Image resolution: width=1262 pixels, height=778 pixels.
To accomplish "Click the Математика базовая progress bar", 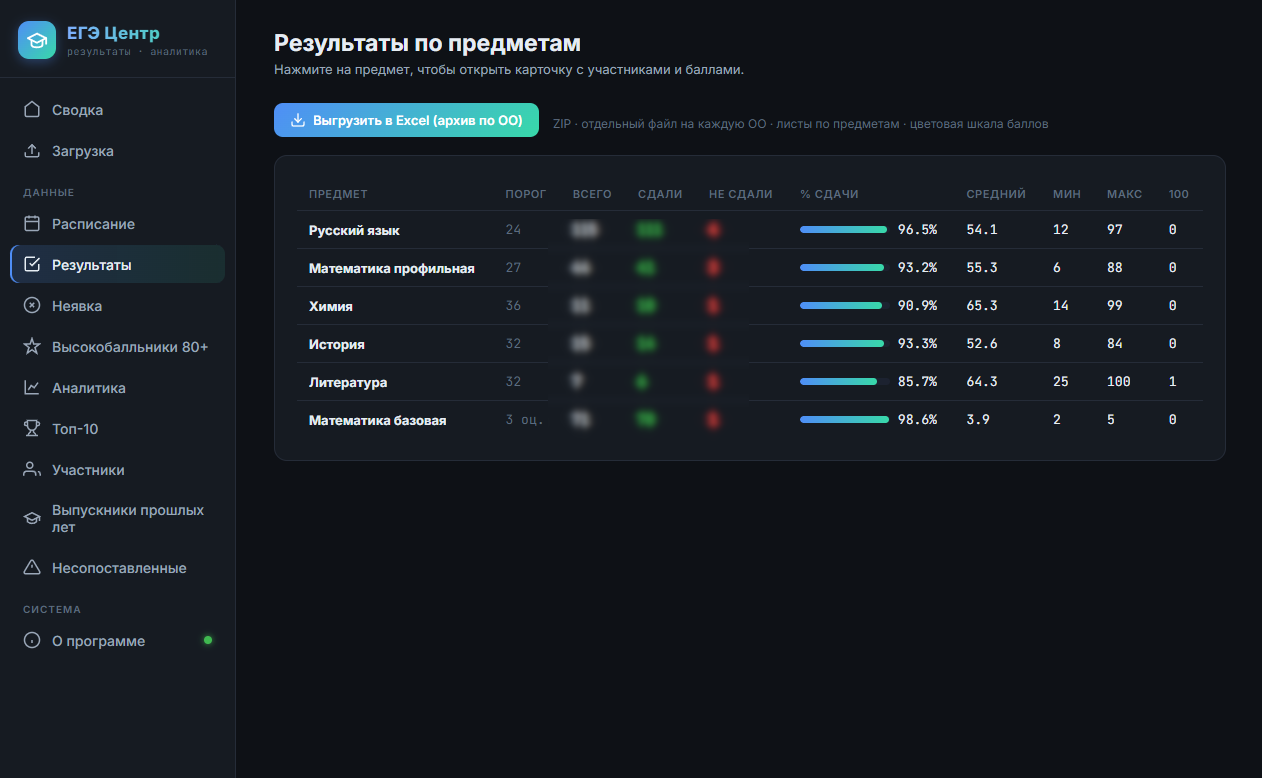I will [844, 420].
